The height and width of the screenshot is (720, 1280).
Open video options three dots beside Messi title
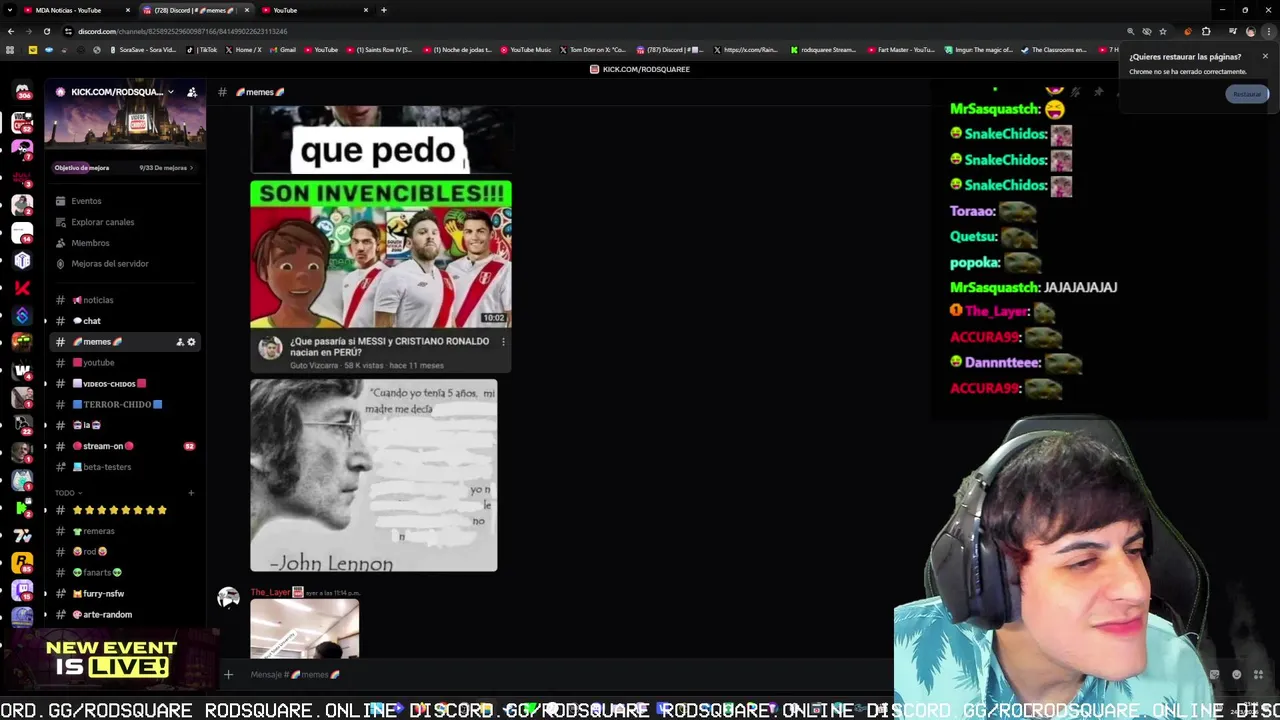point(503,342)
